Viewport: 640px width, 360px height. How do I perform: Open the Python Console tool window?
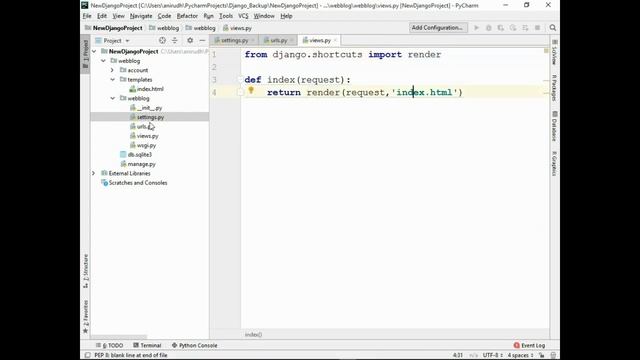194,345
